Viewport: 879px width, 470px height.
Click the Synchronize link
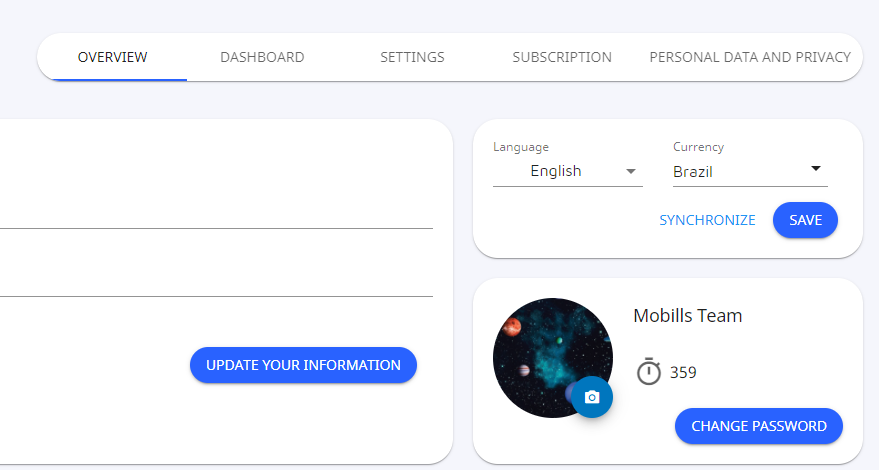click(x=707, y=220)
